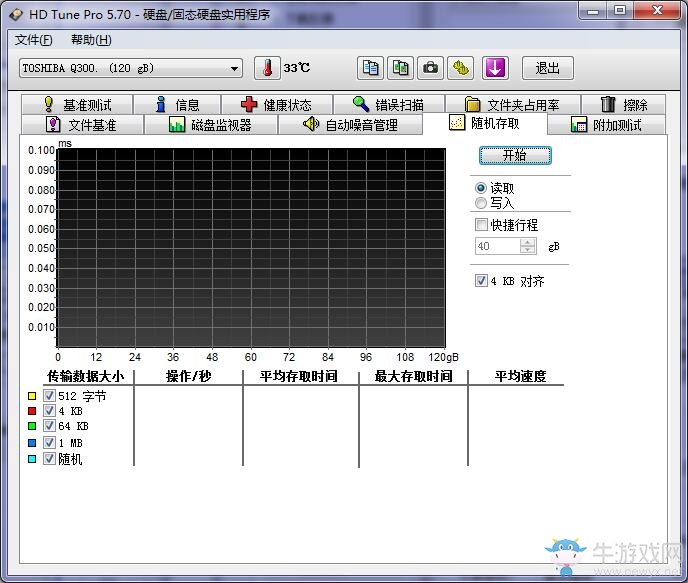
Task: Open the 擦除 erase tab
Action: point(624,105)
